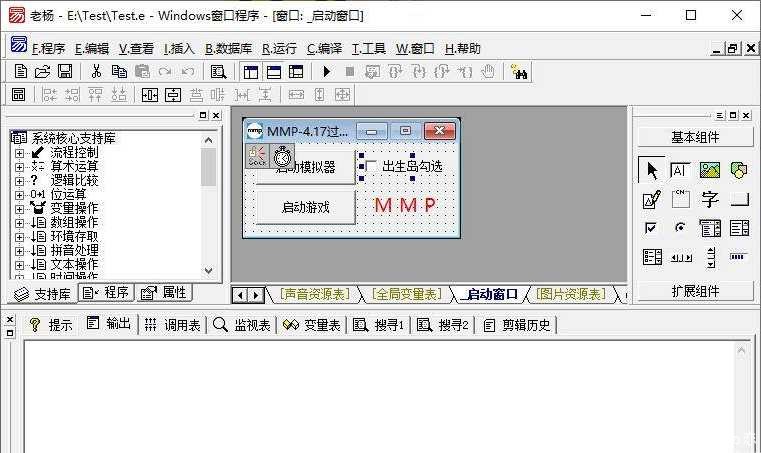This screenshot has height=453, width=761.
Task: Click the center horizontally alignment icon
Action: tap(149, 95)
